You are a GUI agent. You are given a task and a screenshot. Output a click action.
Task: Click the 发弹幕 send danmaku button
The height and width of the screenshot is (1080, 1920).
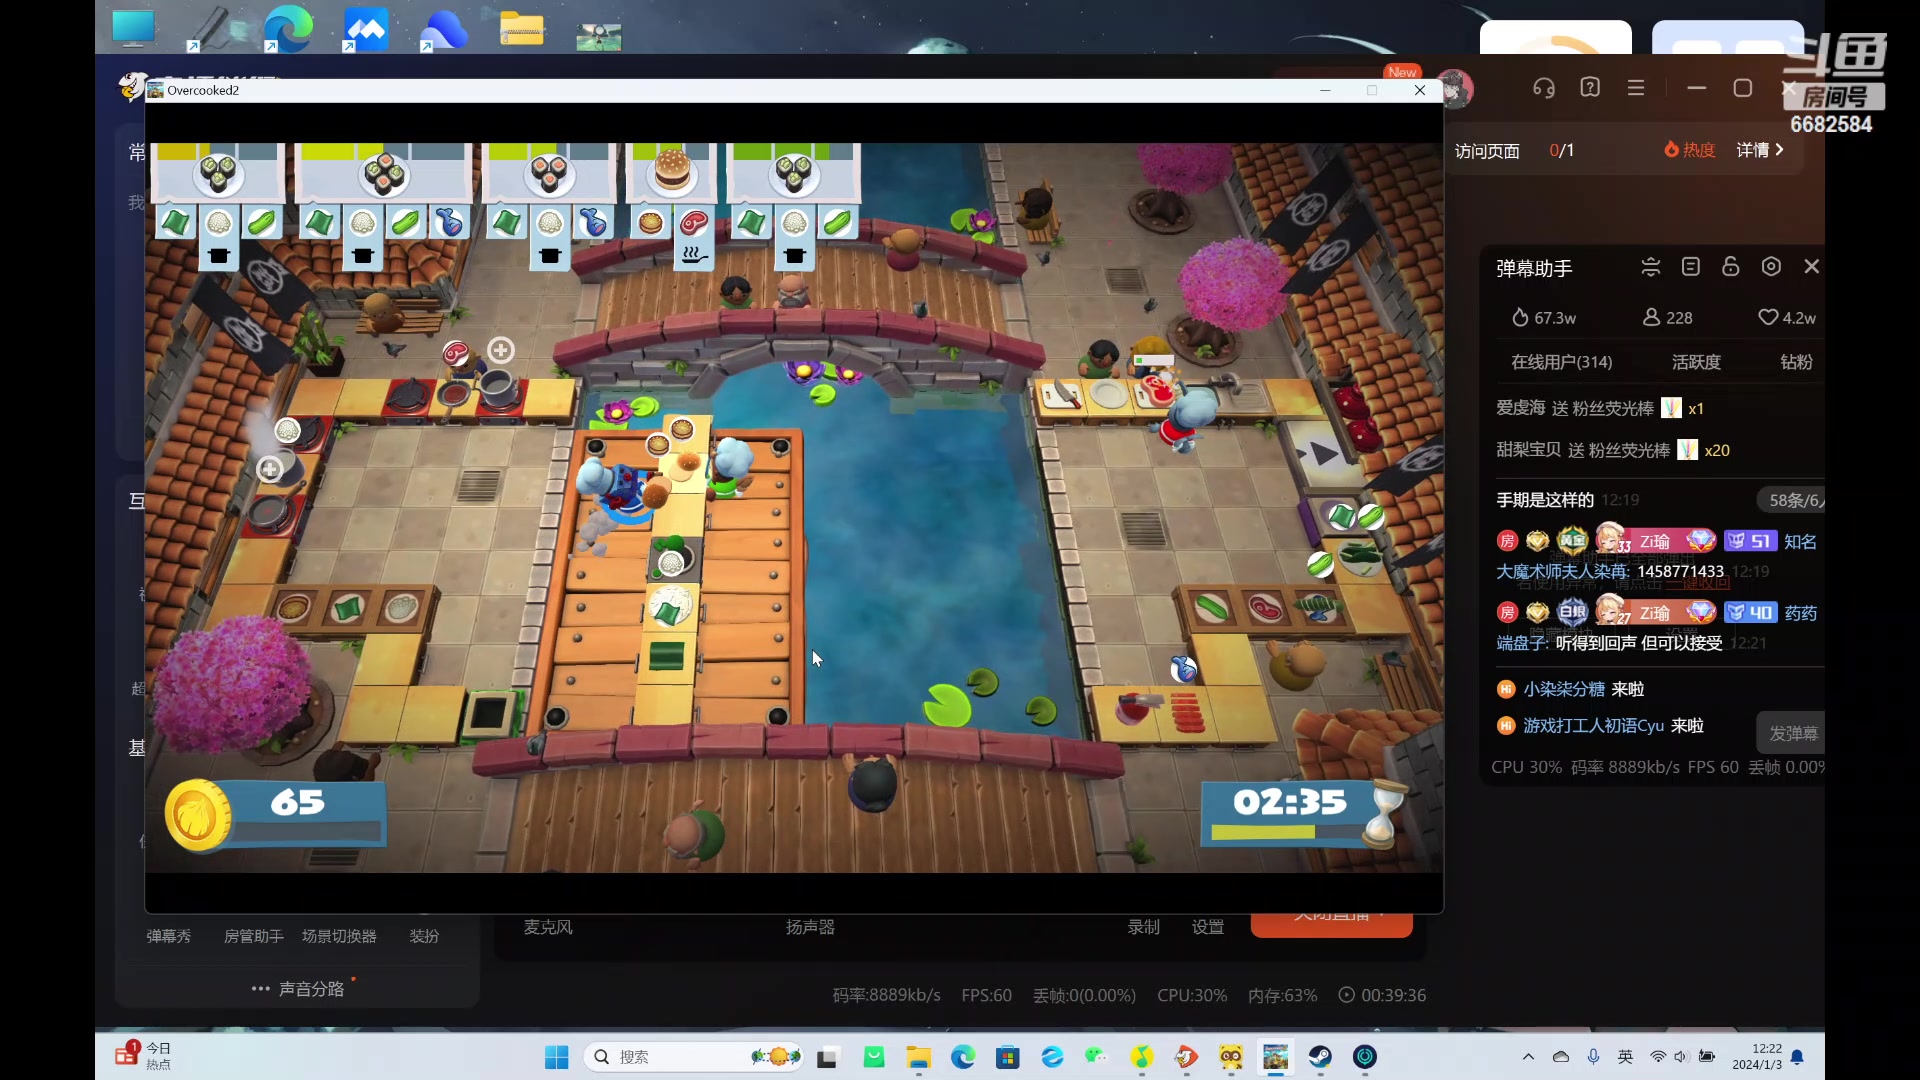(x=1791, y=733)
